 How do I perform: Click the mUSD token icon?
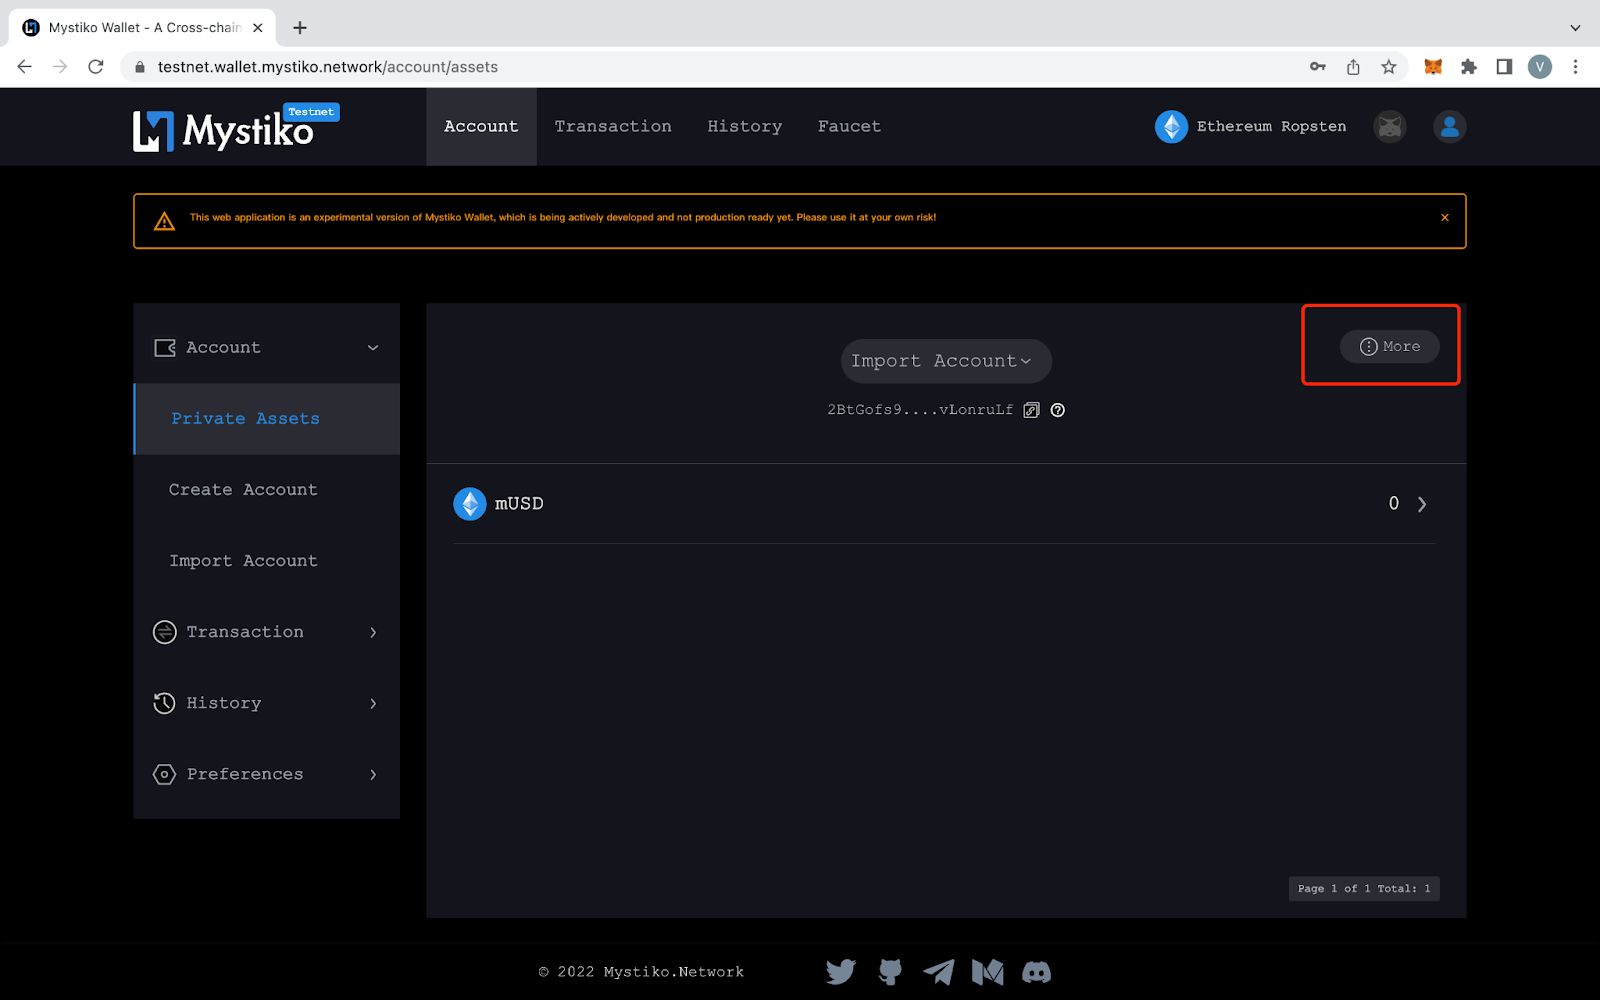pyautogui.click(x=470, y=504)
